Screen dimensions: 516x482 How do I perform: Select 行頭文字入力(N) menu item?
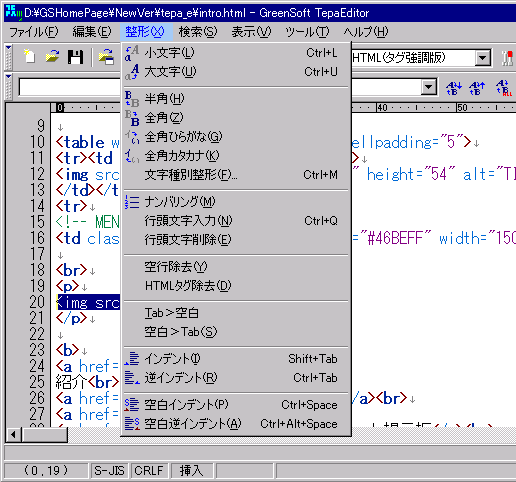(236, 221)
